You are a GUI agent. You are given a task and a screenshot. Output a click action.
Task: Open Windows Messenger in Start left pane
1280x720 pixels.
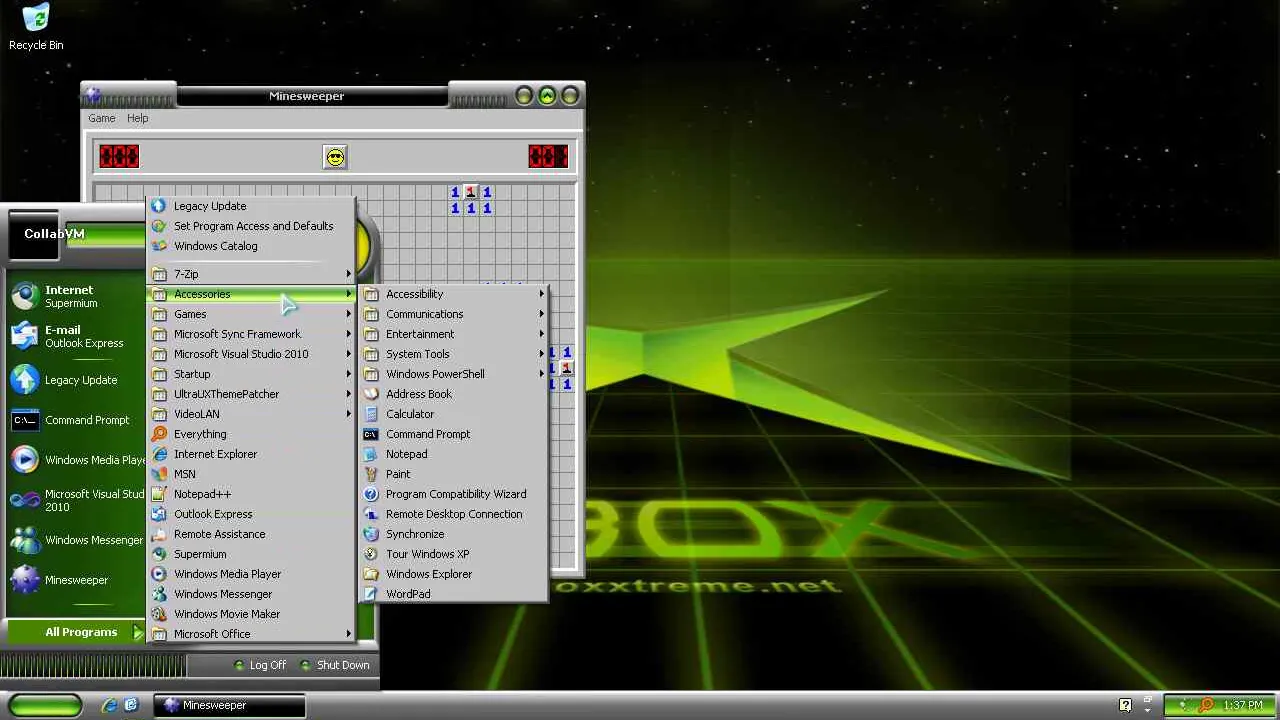click(x=76, y=540)
